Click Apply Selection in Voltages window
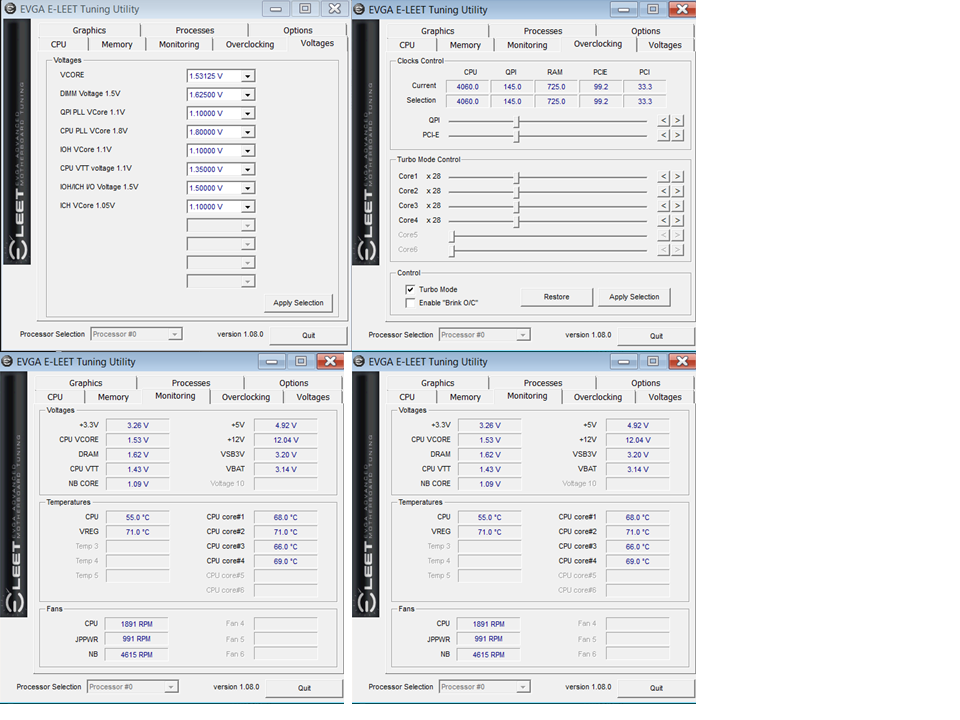 [298, 303]
